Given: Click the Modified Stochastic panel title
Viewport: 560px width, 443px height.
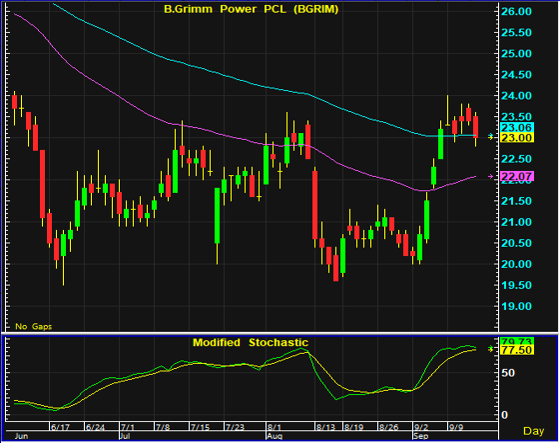Looking at the screenshot, I should (250, 343).
